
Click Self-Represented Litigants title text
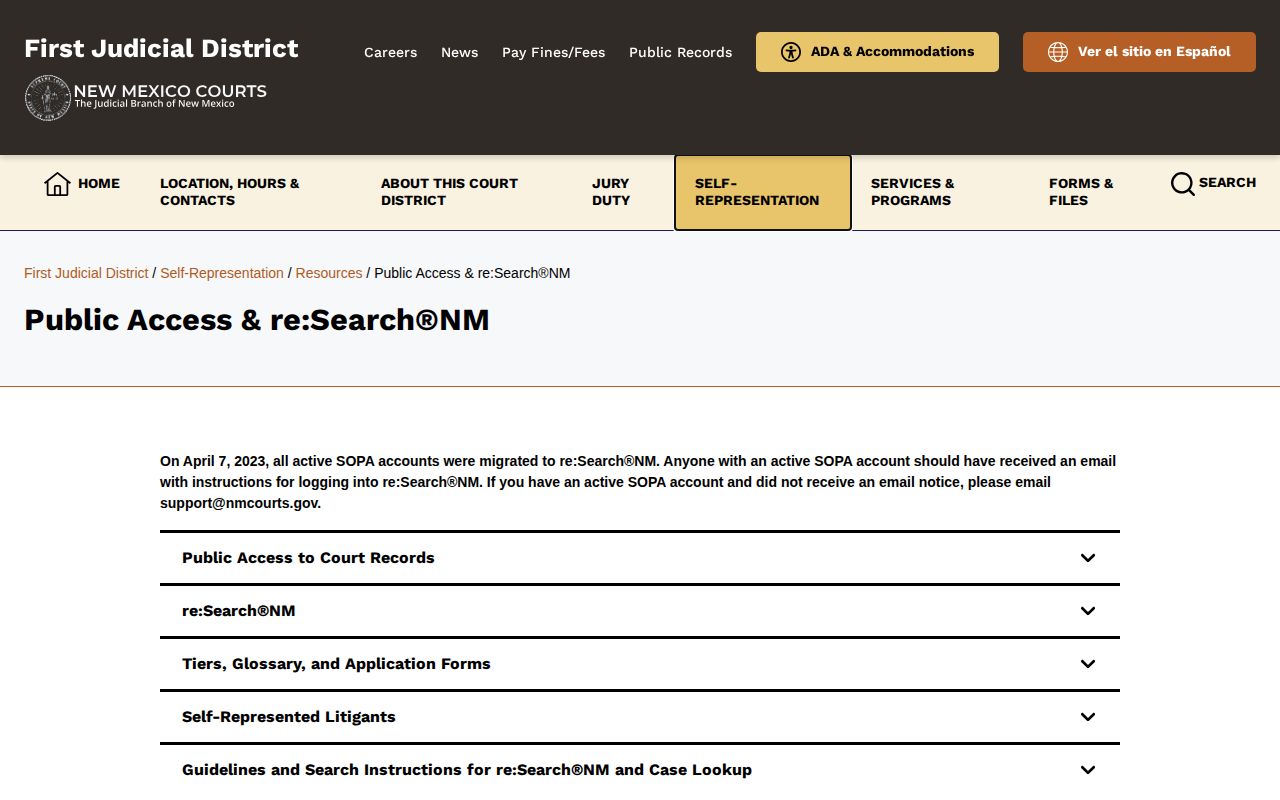tap(289, 717)
